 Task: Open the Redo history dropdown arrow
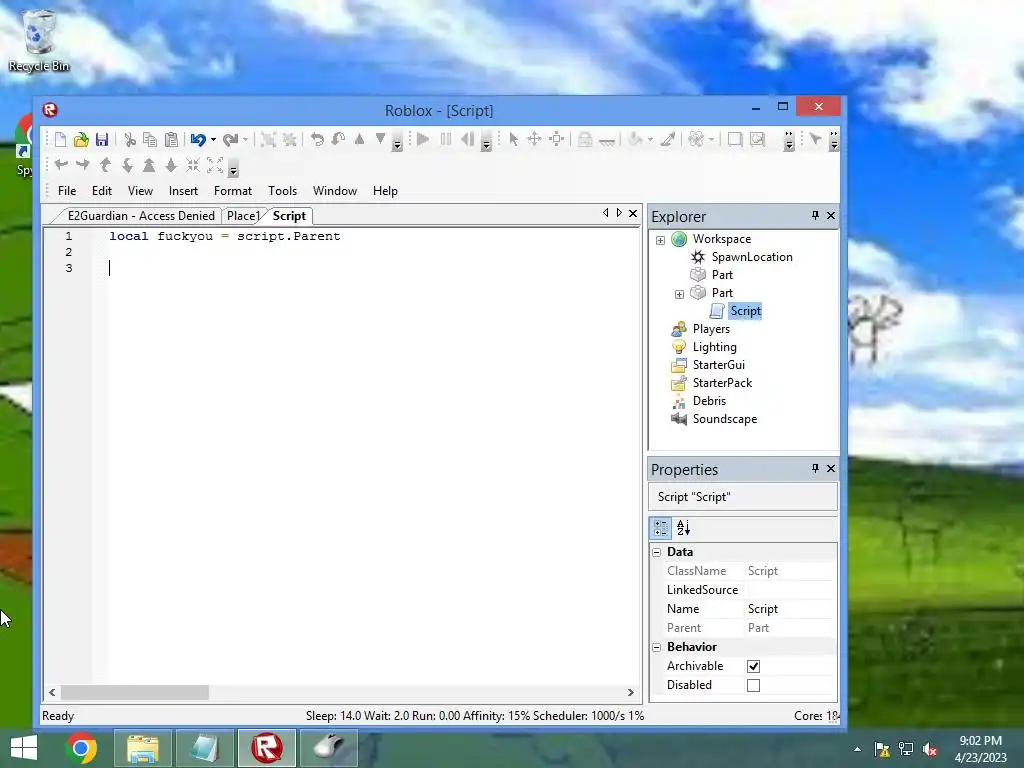click(246, 140)
